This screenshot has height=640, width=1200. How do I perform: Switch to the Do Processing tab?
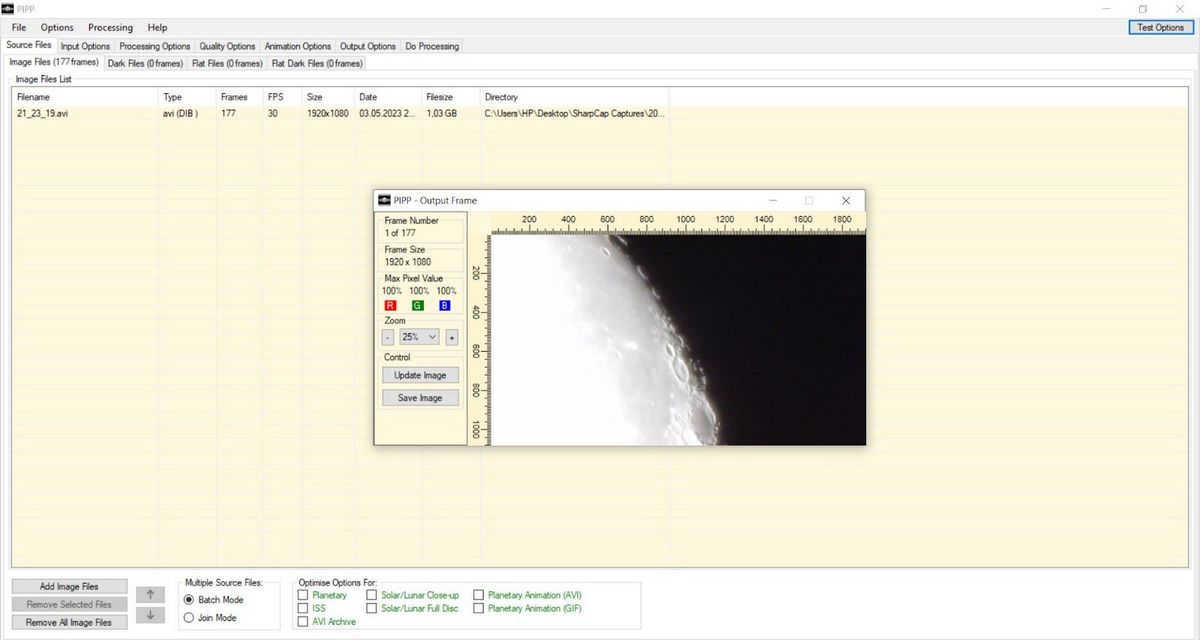pos(432,46)
